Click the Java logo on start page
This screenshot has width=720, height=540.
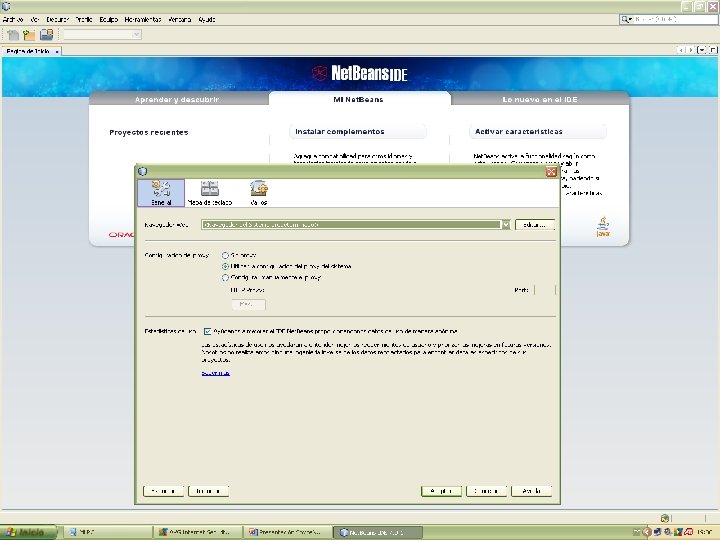[603, 227]
